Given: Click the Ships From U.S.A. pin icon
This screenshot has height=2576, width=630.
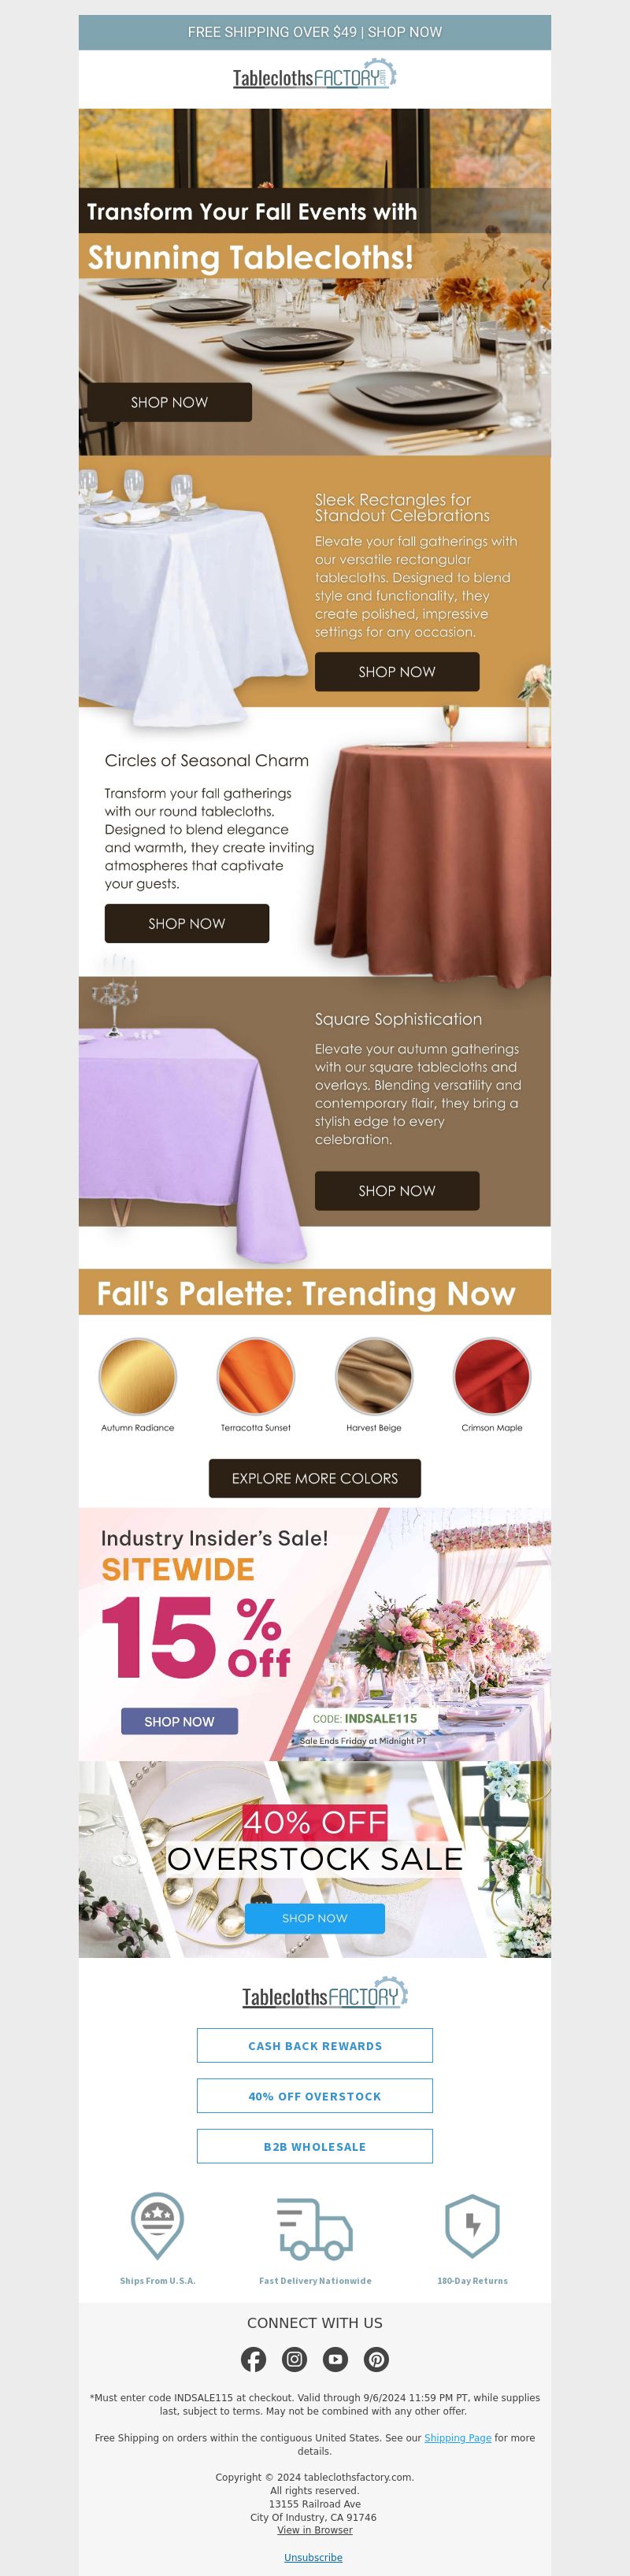Looking at the screenshot, I should pyautogui.click(x=157, y=2225).
